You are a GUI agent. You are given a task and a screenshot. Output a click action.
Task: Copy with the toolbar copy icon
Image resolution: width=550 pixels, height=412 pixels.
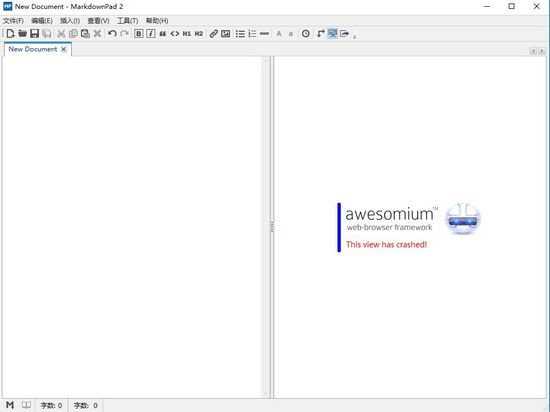73,34
